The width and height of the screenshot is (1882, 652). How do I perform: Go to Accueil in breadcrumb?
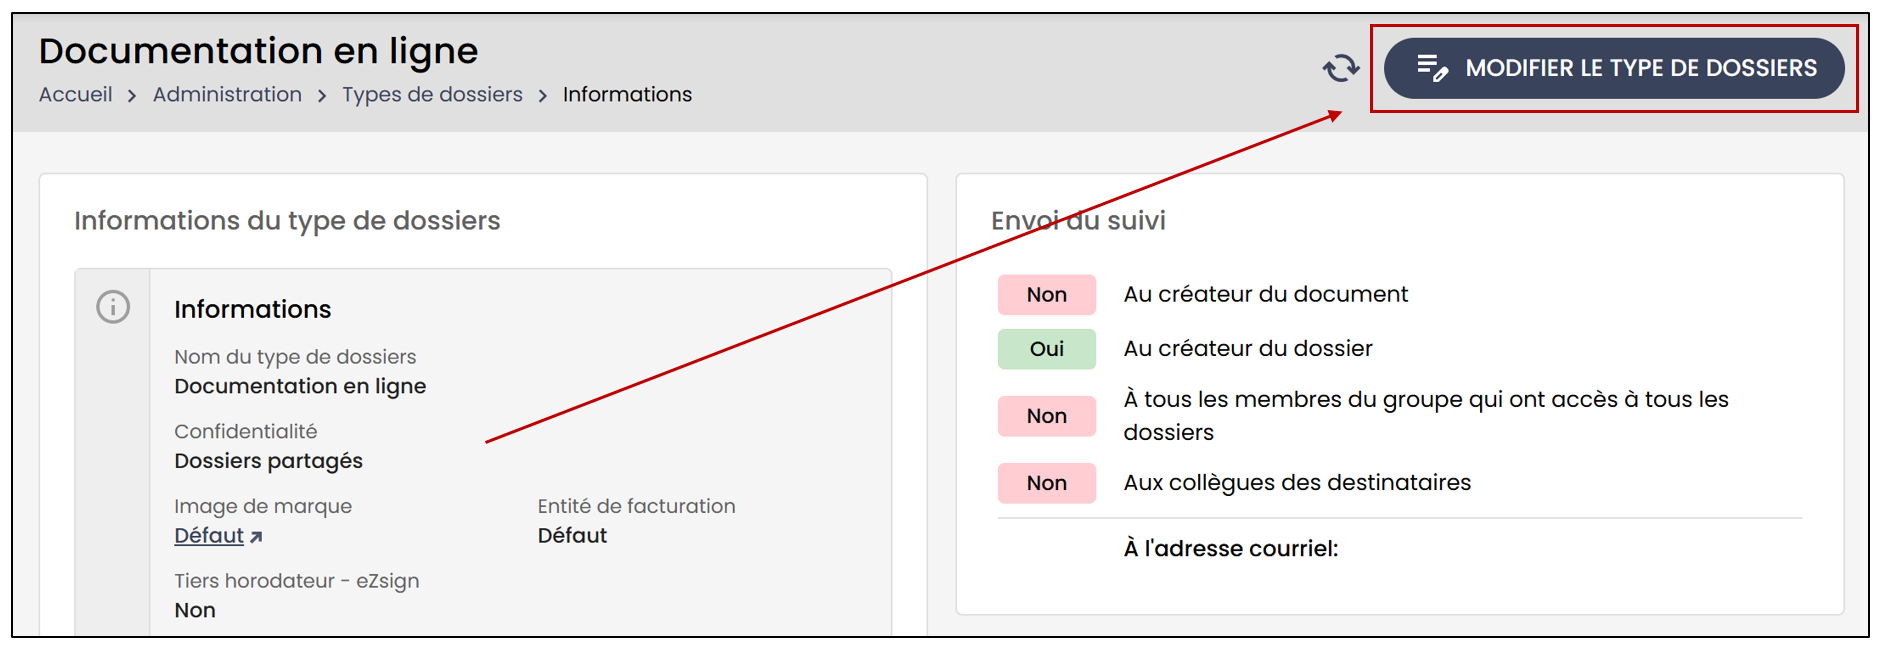pyautogui.click(x=76, y=95)
